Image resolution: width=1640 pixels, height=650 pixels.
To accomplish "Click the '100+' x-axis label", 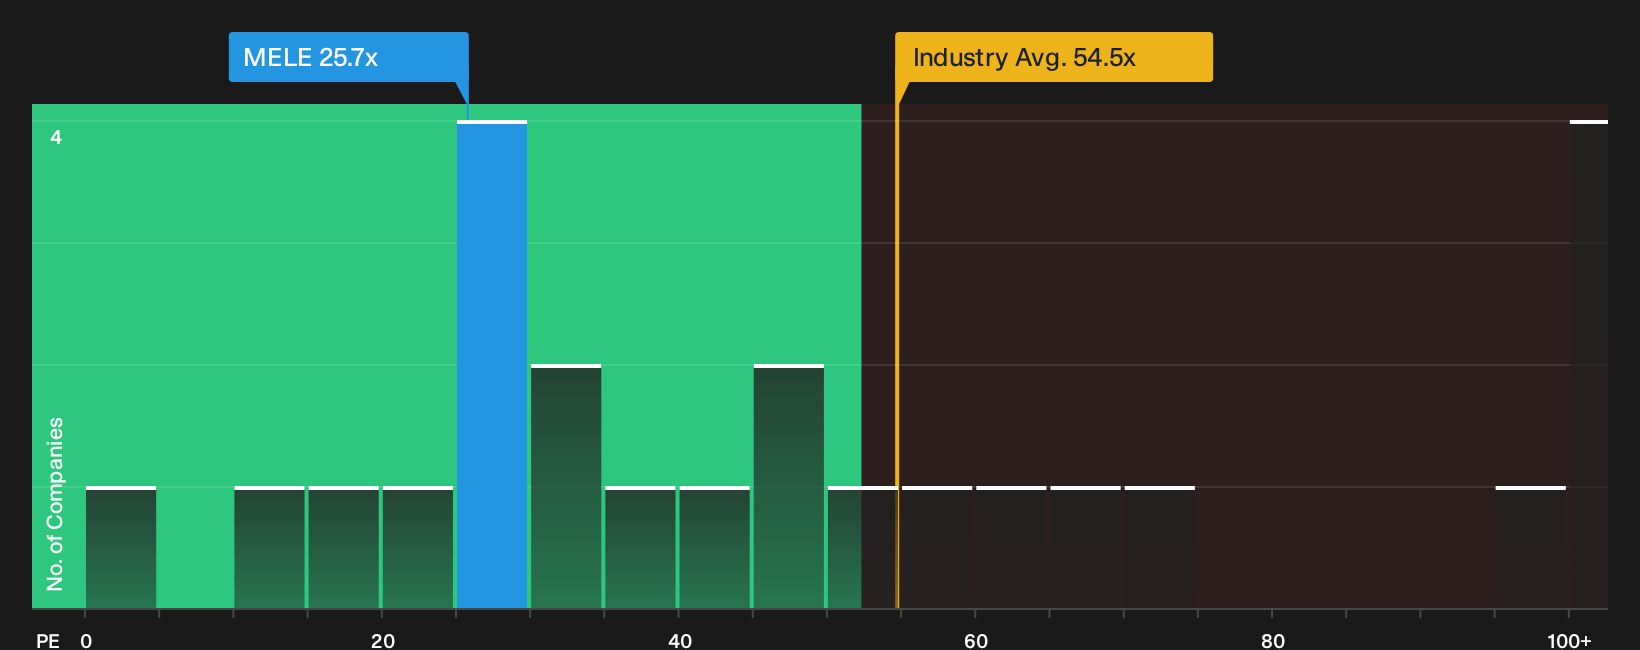I will pyautogui.click(x=1569, y=640).
